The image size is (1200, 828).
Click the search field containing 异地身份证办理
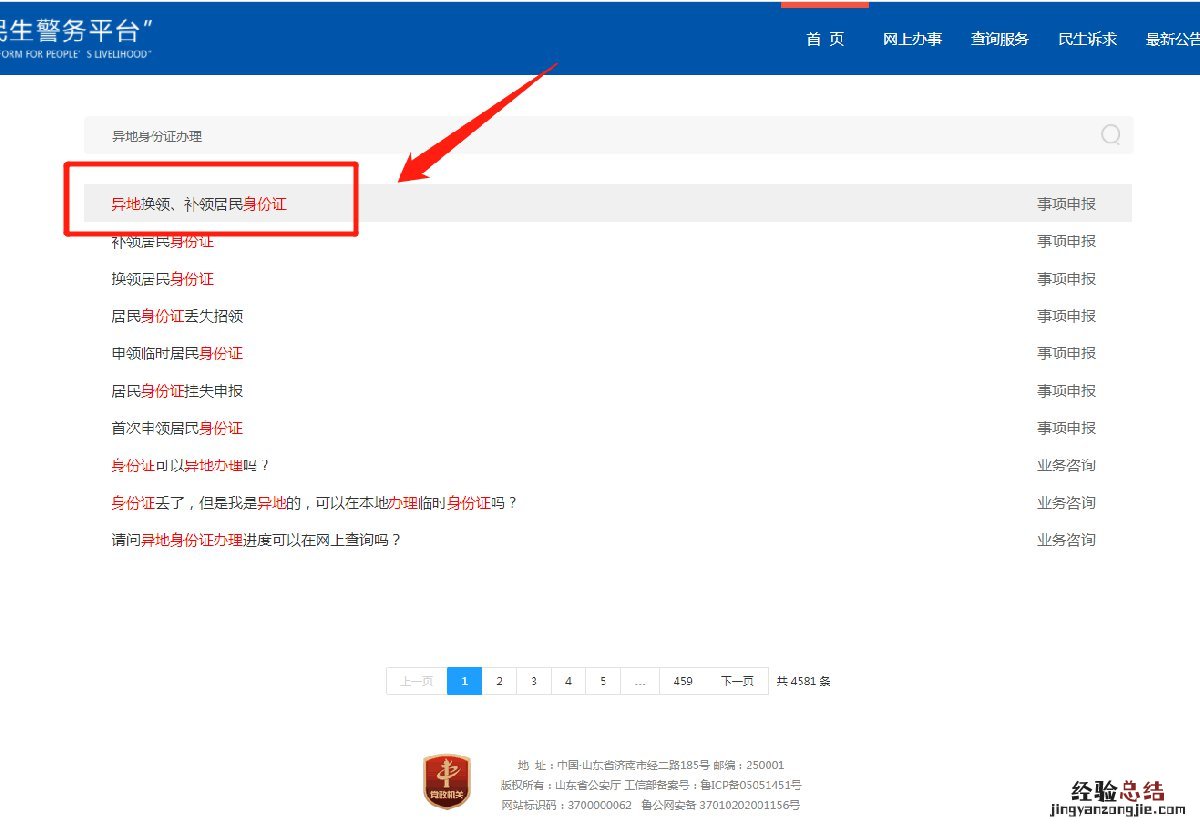pos(590,136)
